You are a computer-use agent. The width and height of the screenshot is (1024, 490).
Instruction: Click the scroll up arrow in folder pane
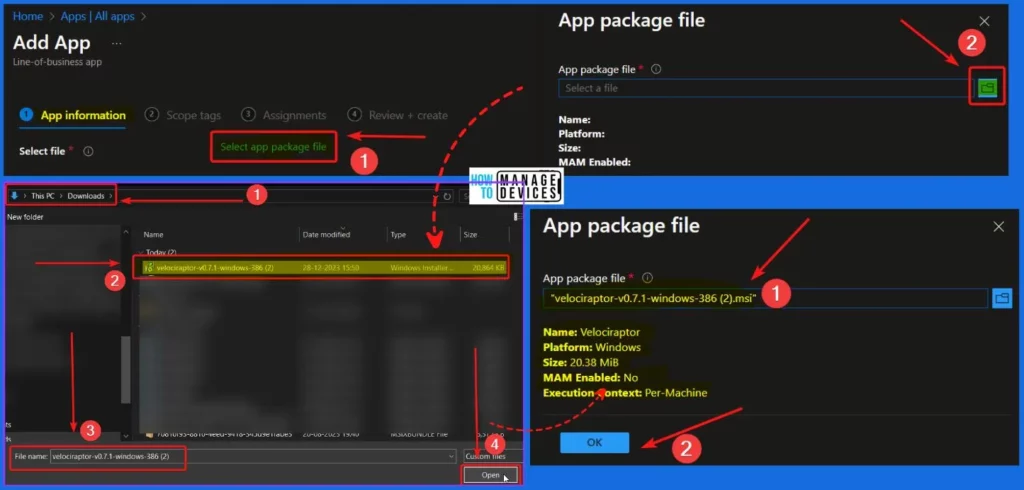[126, 231]
